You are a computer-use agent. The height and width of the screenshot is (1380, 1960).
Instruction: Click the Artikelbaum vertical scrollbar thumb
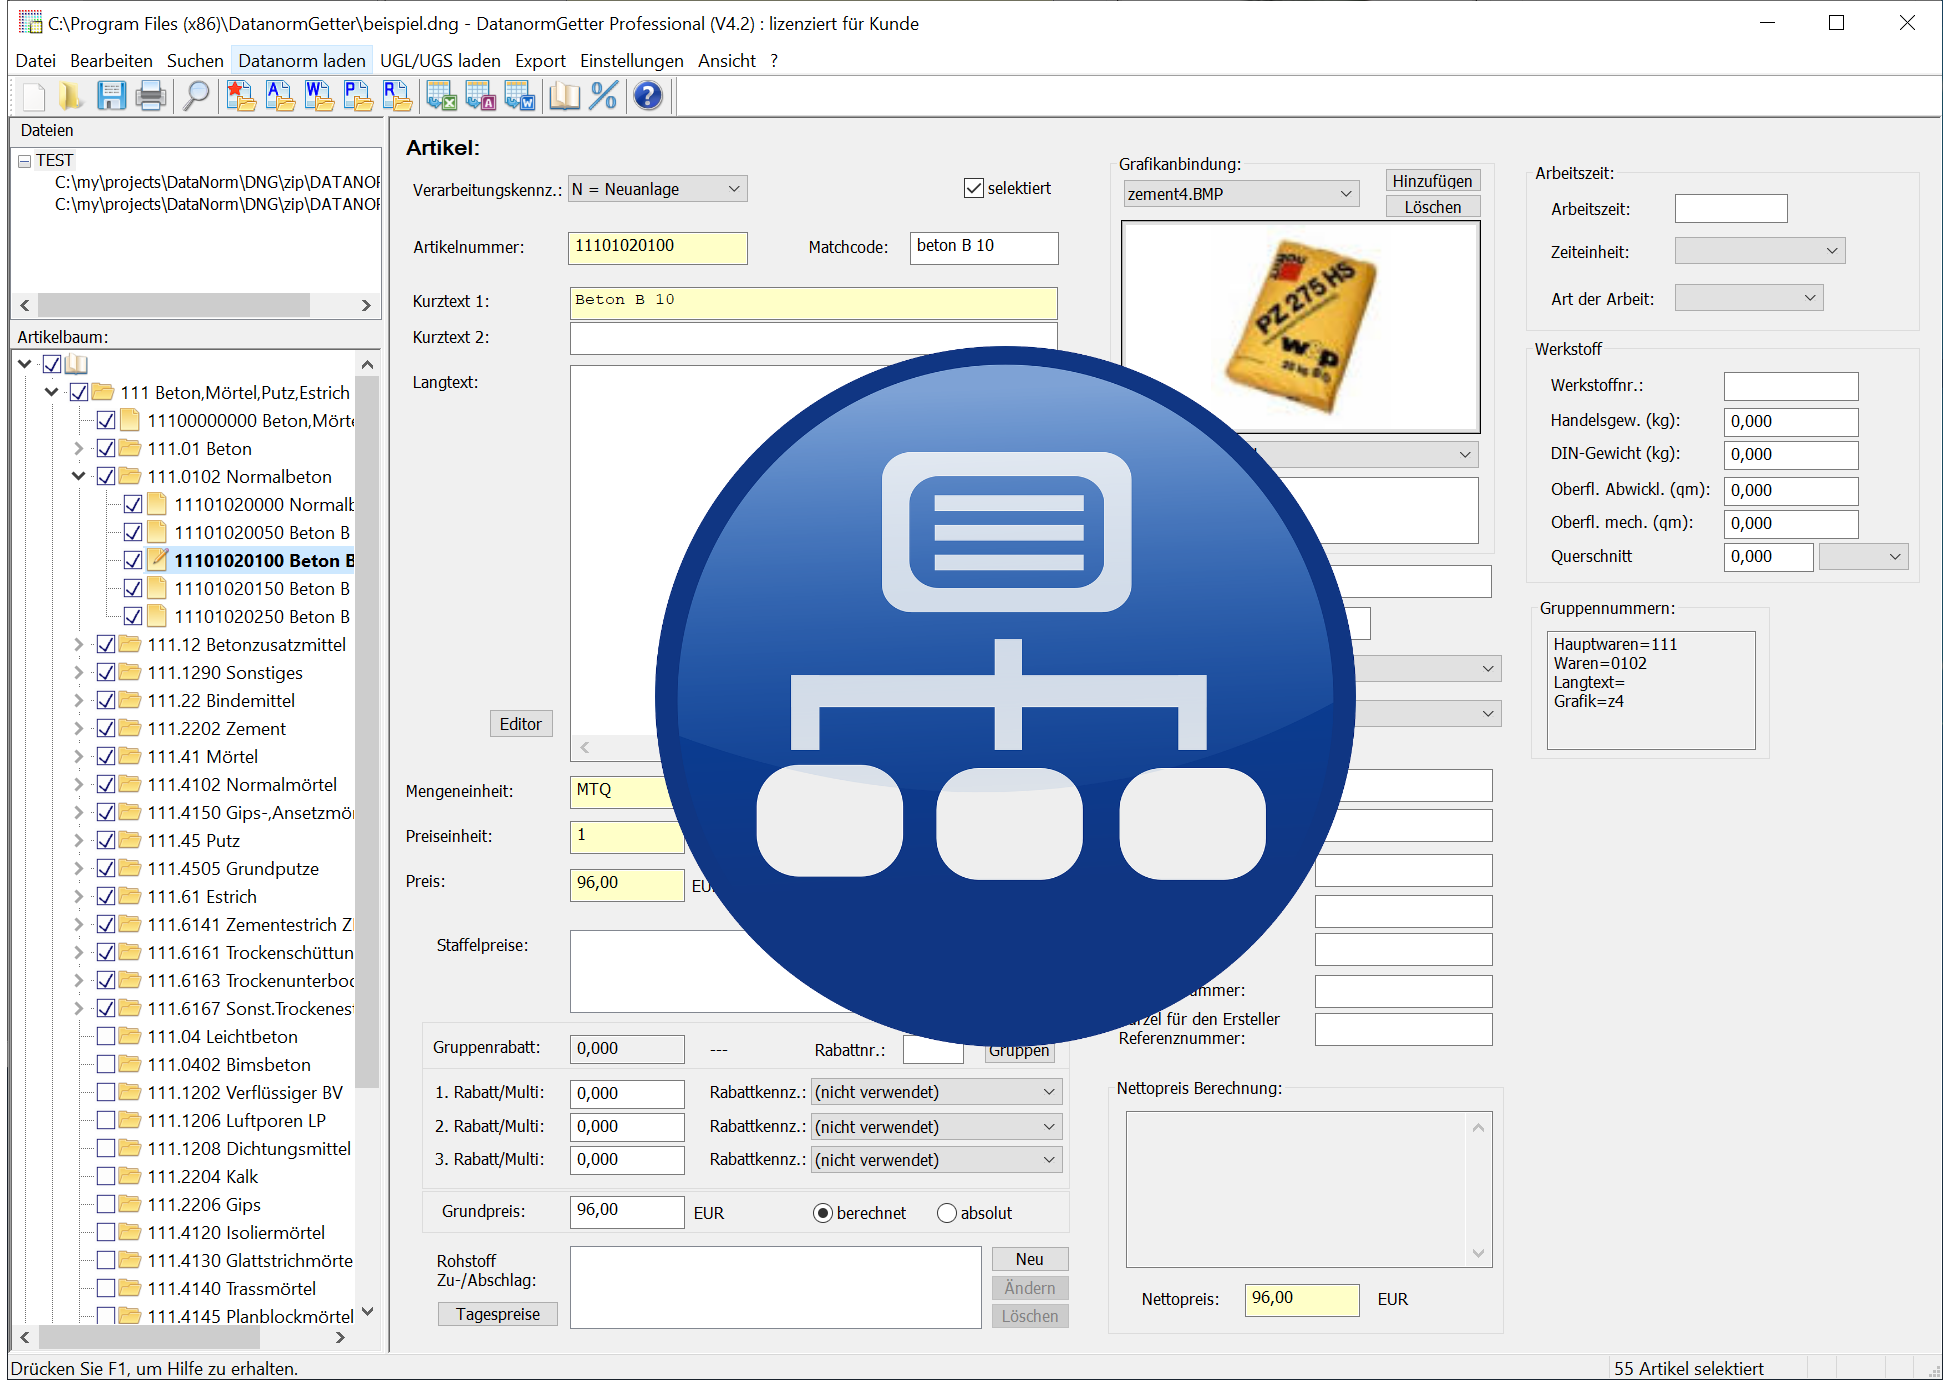click(x=367, y=730)
